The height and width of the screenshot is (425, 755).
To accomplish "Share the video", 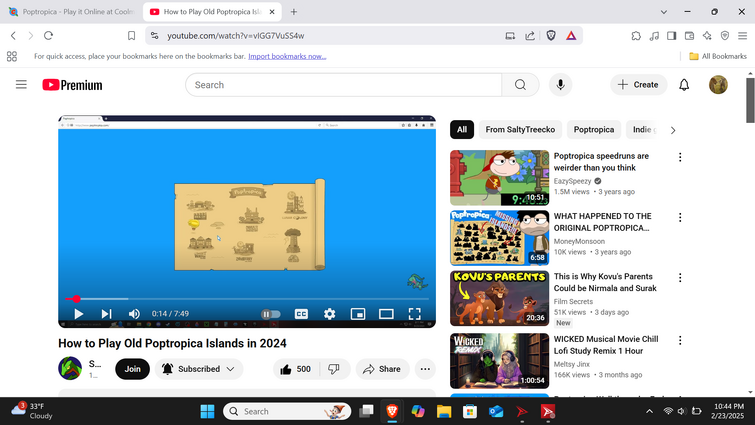I will (382, 369).
